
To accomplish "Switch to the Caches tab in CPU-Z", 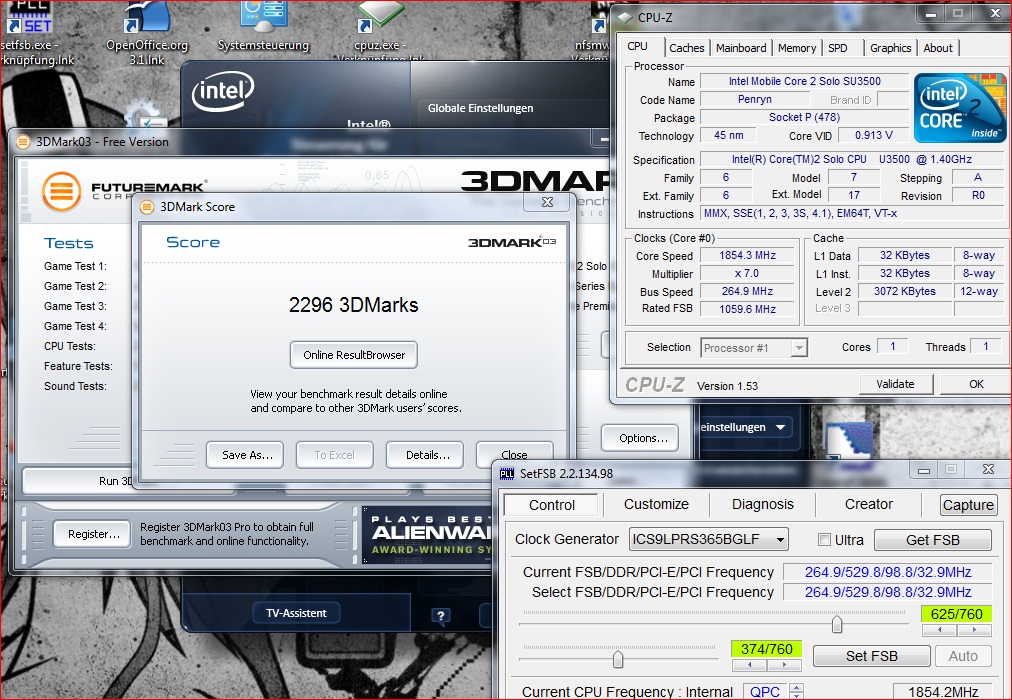I will pyautogui.click(x=687, y=48).
